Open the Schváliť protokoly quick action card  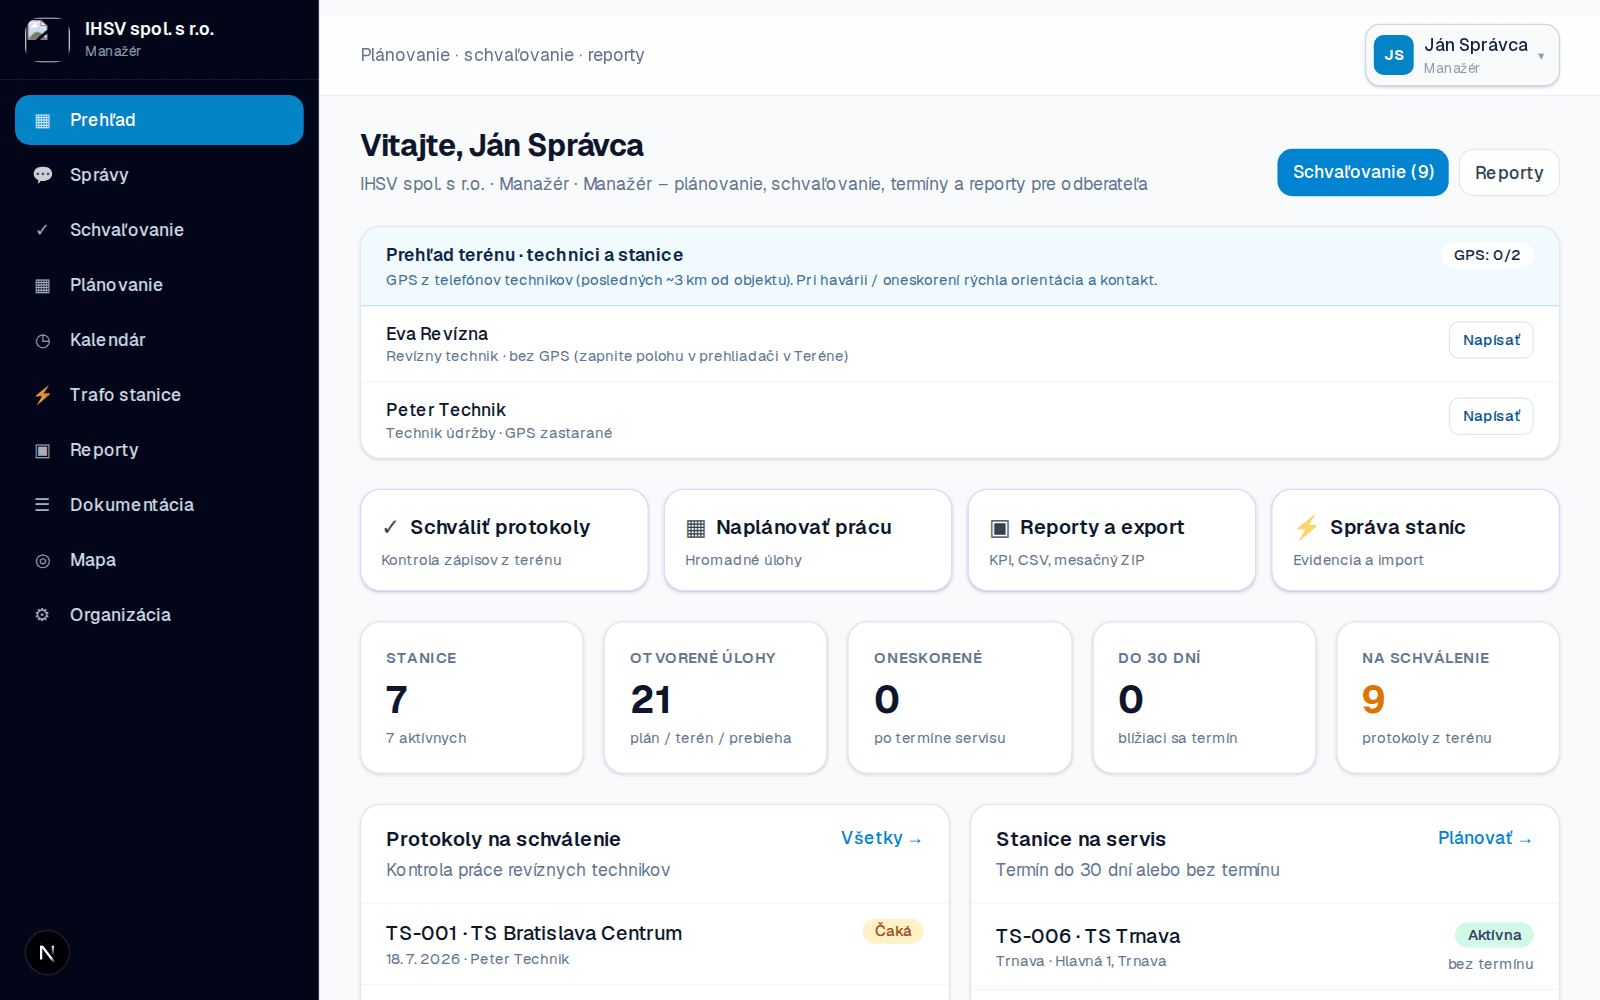(x=504, y=540)
